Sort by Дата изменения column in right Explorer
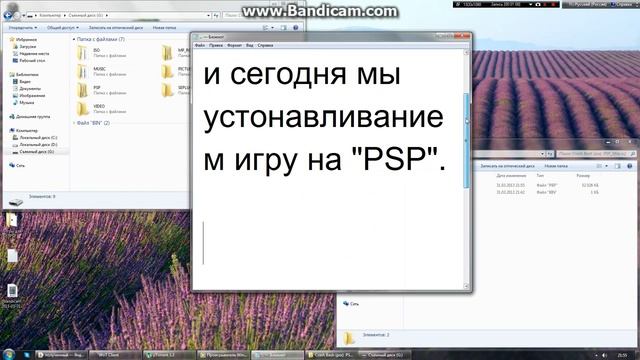The height and width of the screenshot is (360, 640). (511, 176)
